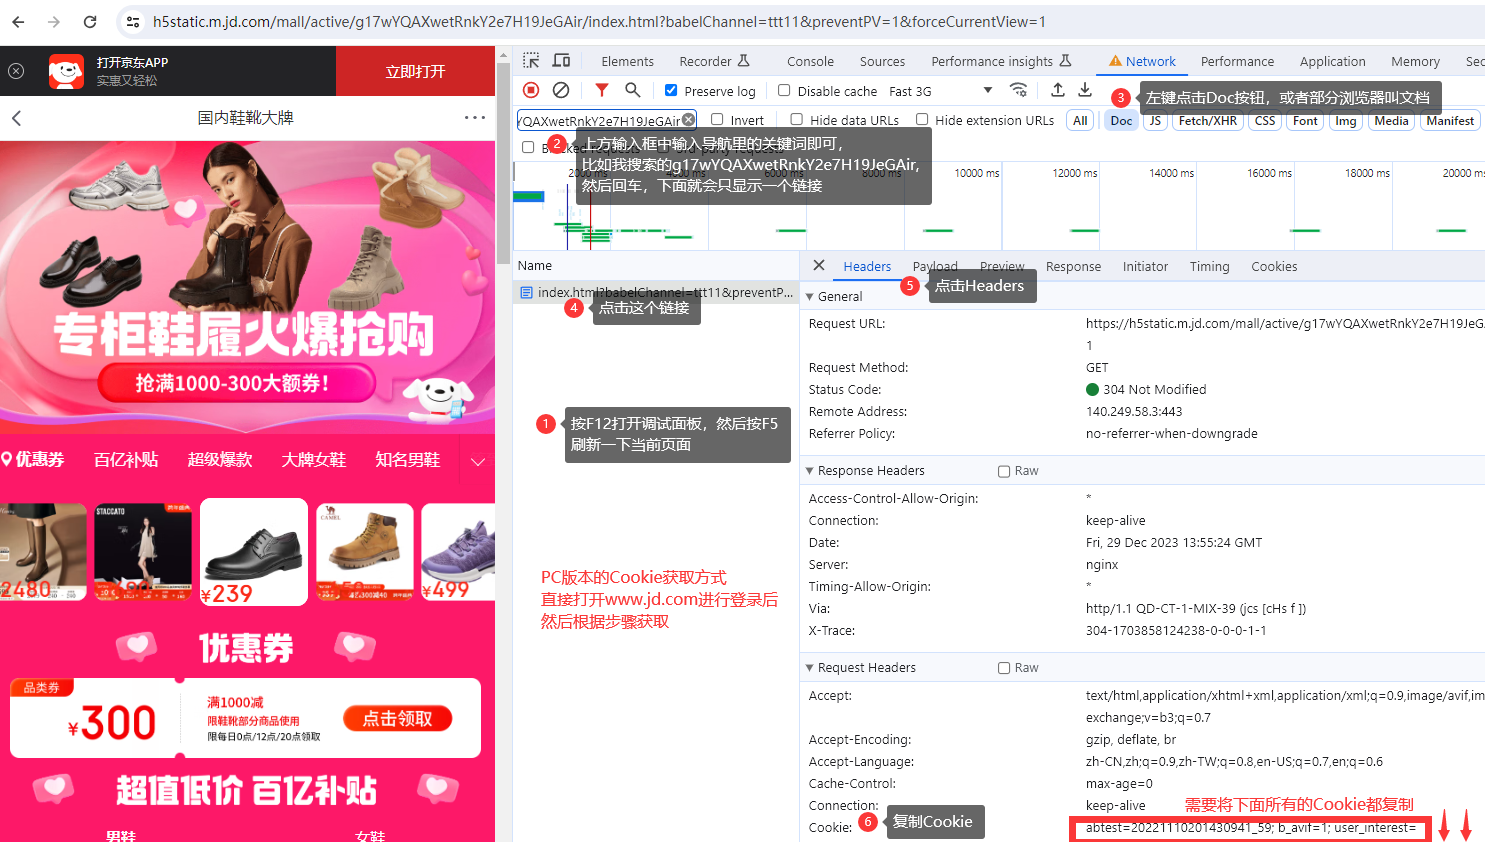Screen dimensions: 1485x842
Task: Click the document icon of index.html request
Action: [526, 292]
